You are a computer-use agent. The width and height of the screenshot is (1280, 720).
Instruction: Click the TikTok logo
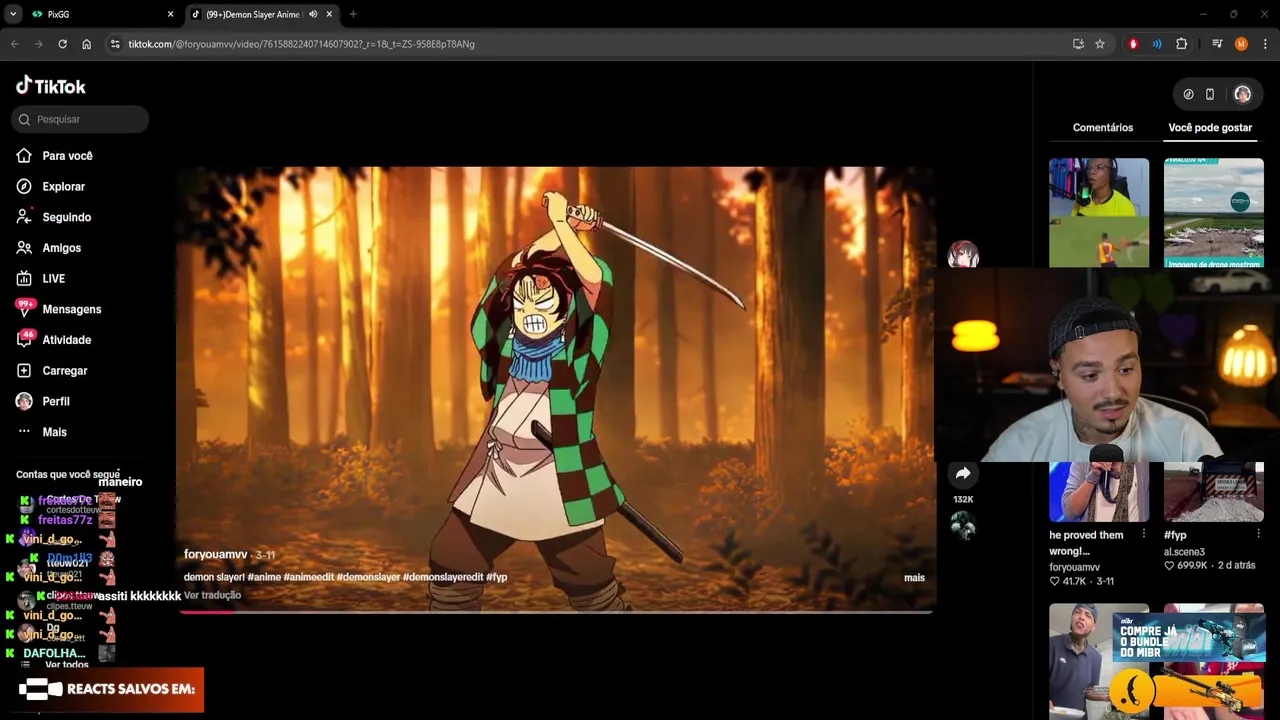click(x=51, y=86)
